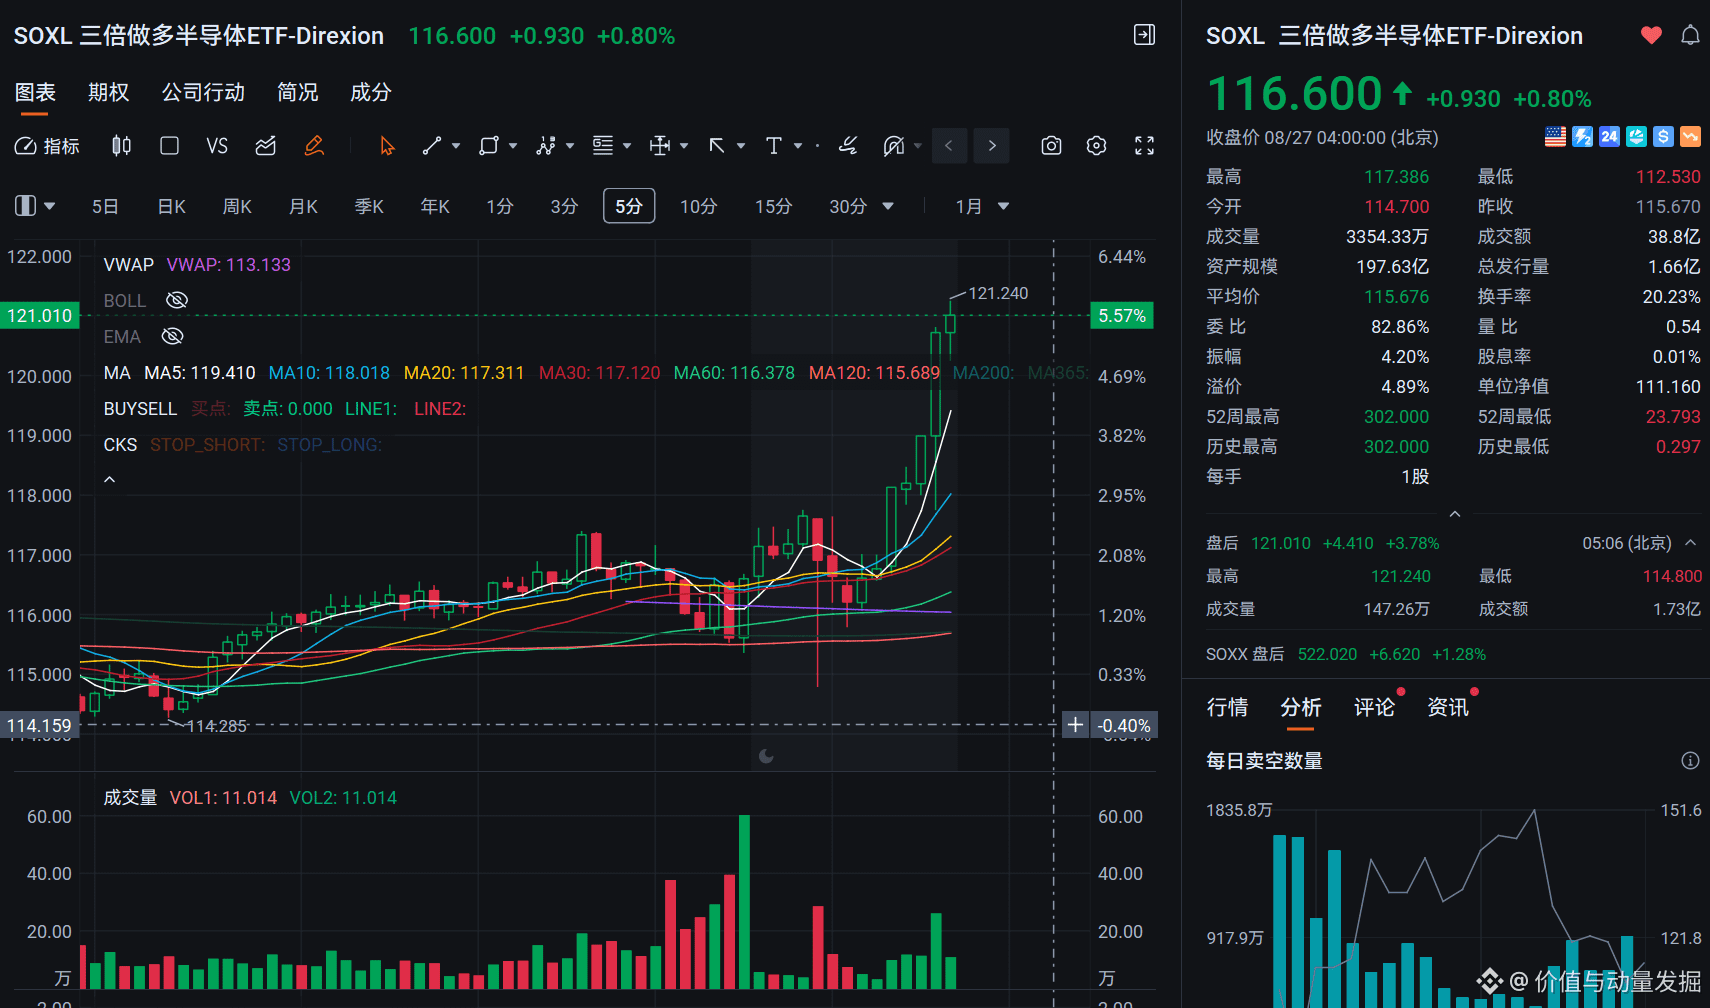1710x1008 pixels.
Task: Open the 30分 timeframe dropdown arrow
Action: tap(888, 206)
